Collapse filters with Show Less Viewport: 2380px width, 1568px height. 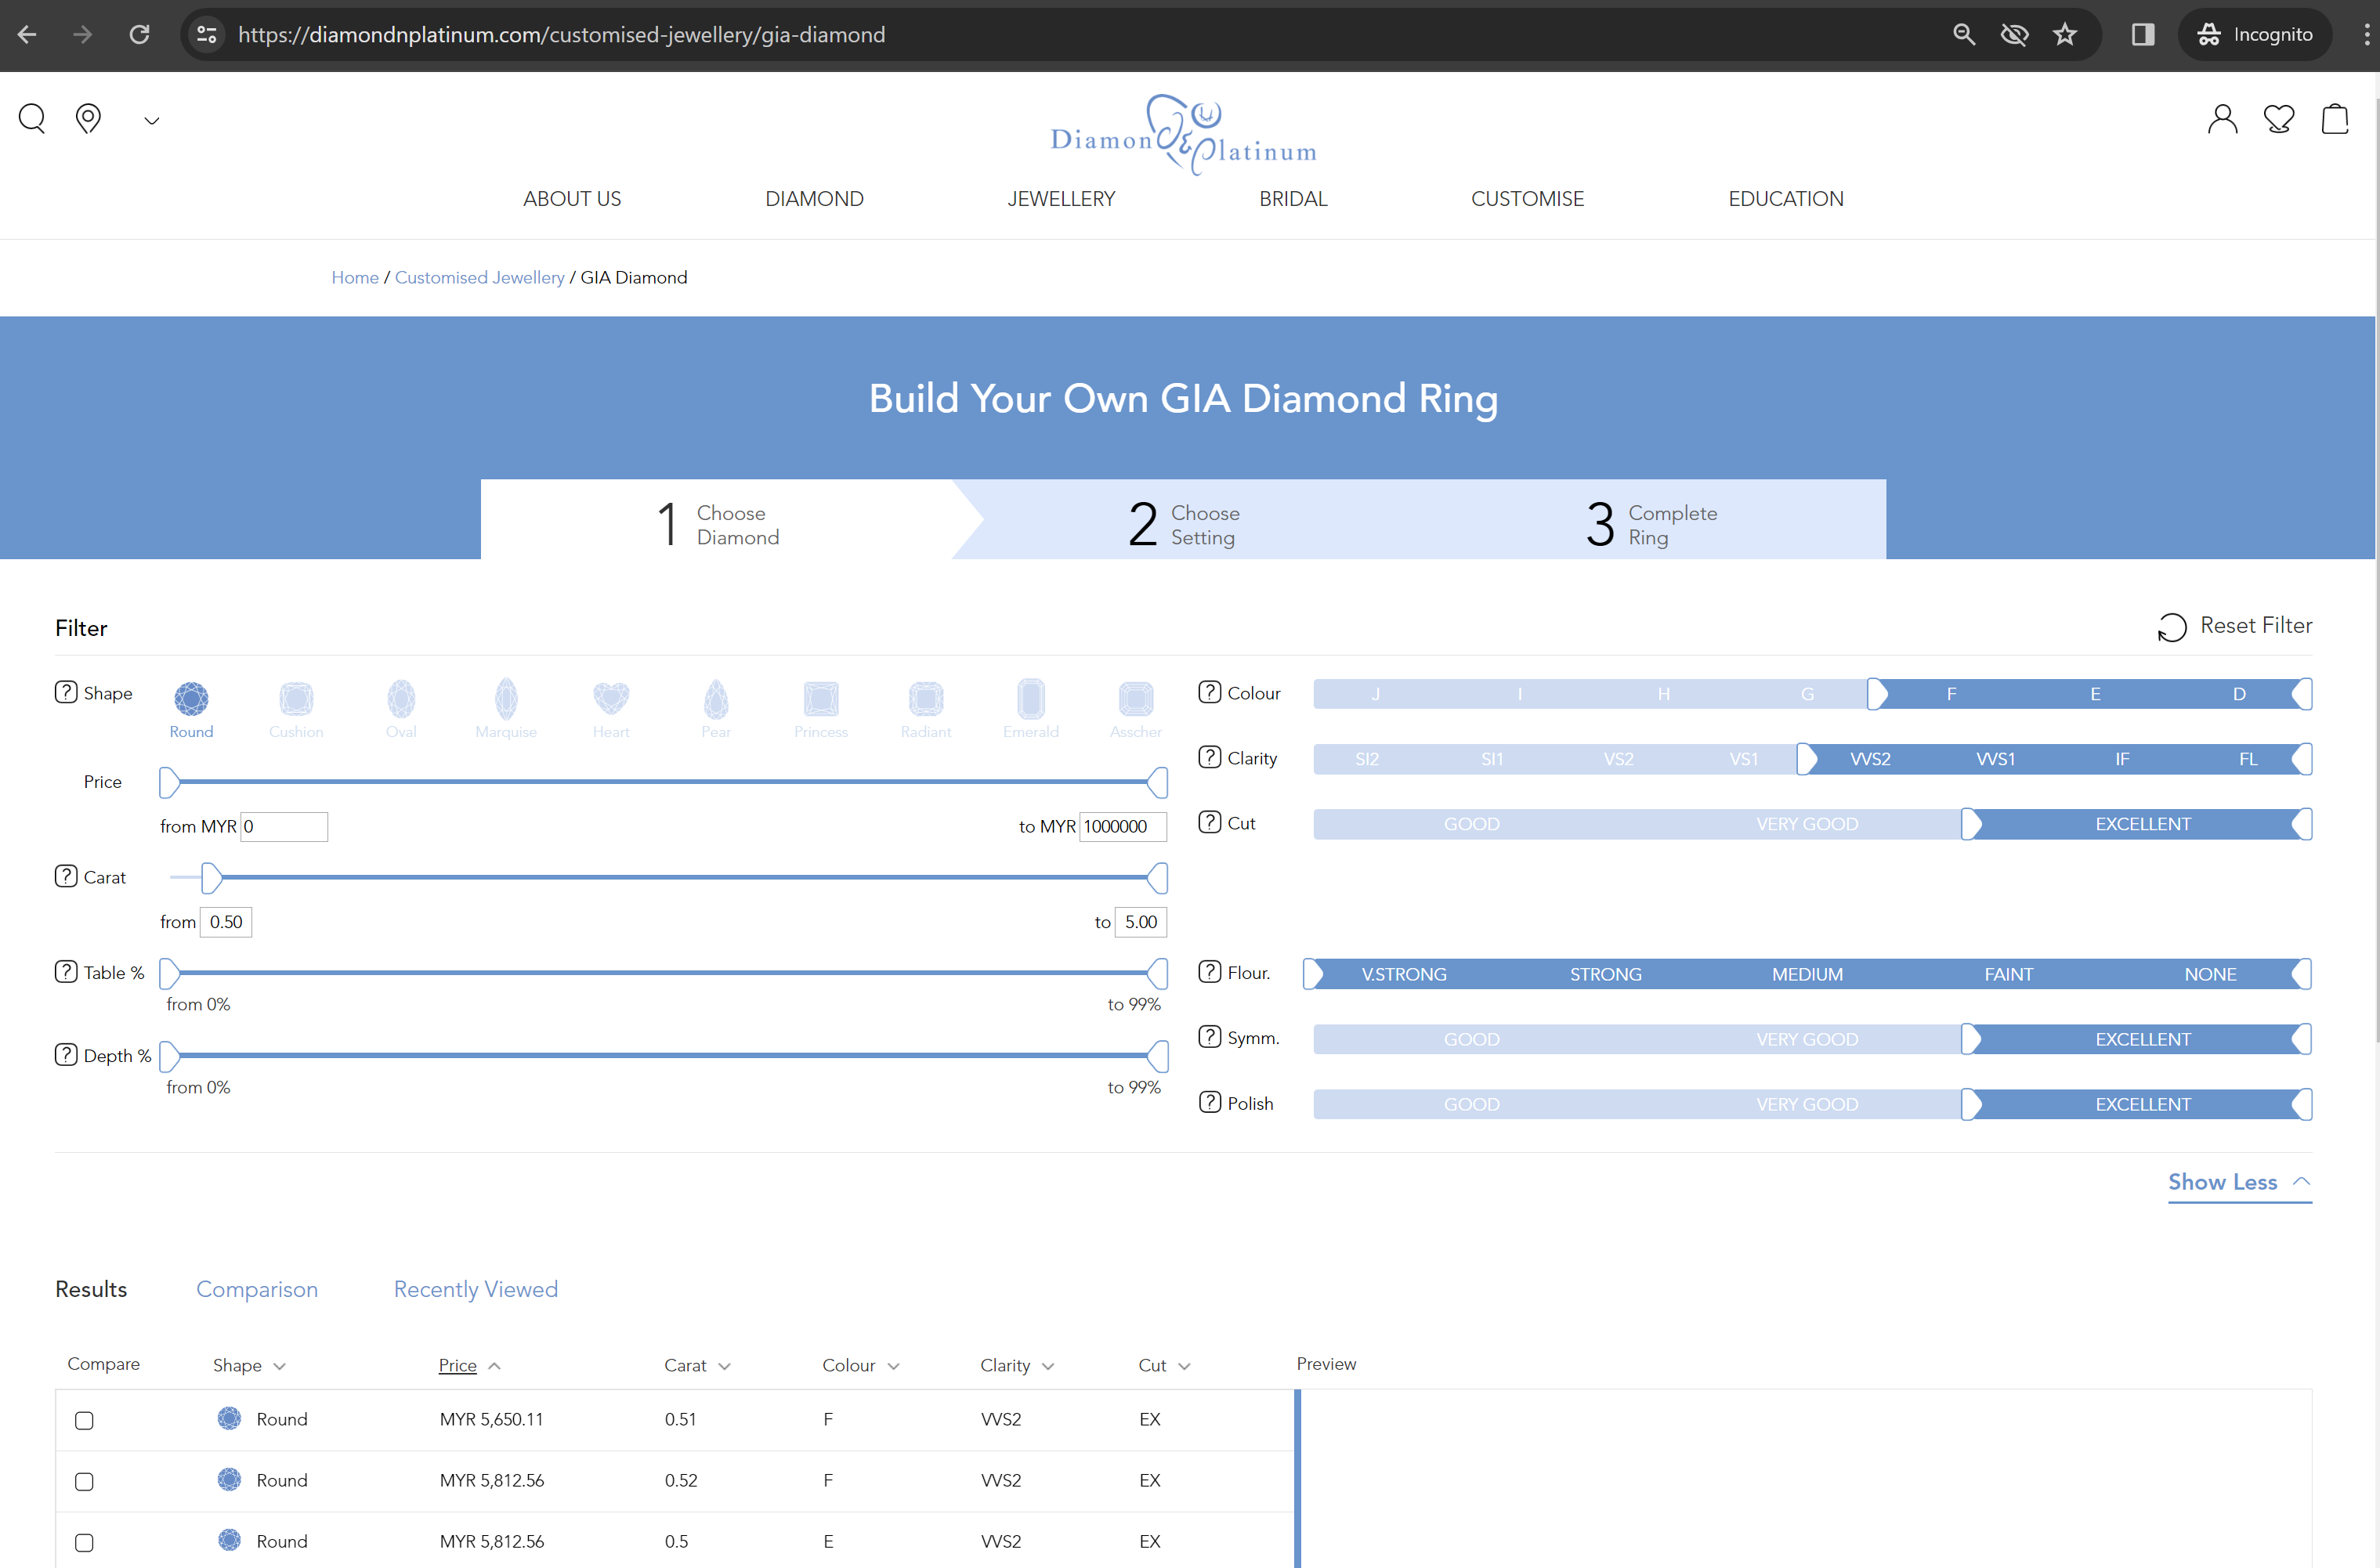pos(2239,1182)
